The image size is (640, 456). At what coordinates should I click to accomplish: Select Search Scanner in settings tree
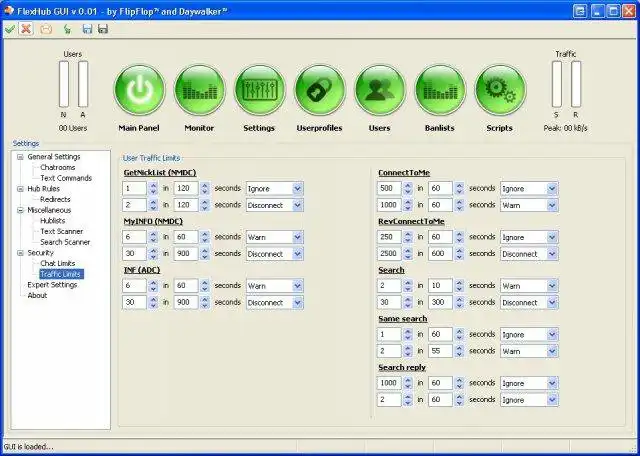(x=65, y=242)
